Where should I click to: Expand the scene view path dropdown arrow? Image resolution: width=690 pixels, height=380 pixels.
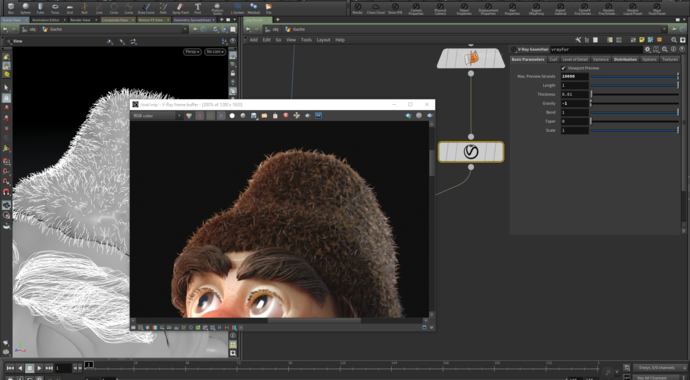pos(185,29)
